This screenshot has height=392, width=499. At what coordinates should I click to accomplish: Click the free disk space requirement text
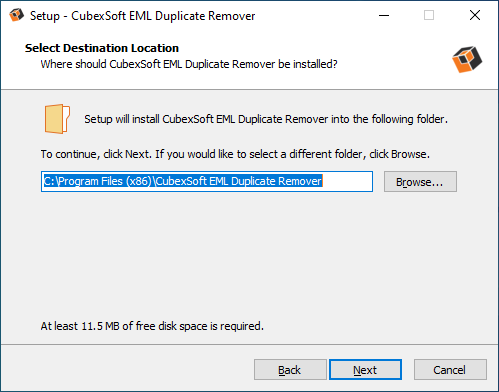click(x=152, y=326)
